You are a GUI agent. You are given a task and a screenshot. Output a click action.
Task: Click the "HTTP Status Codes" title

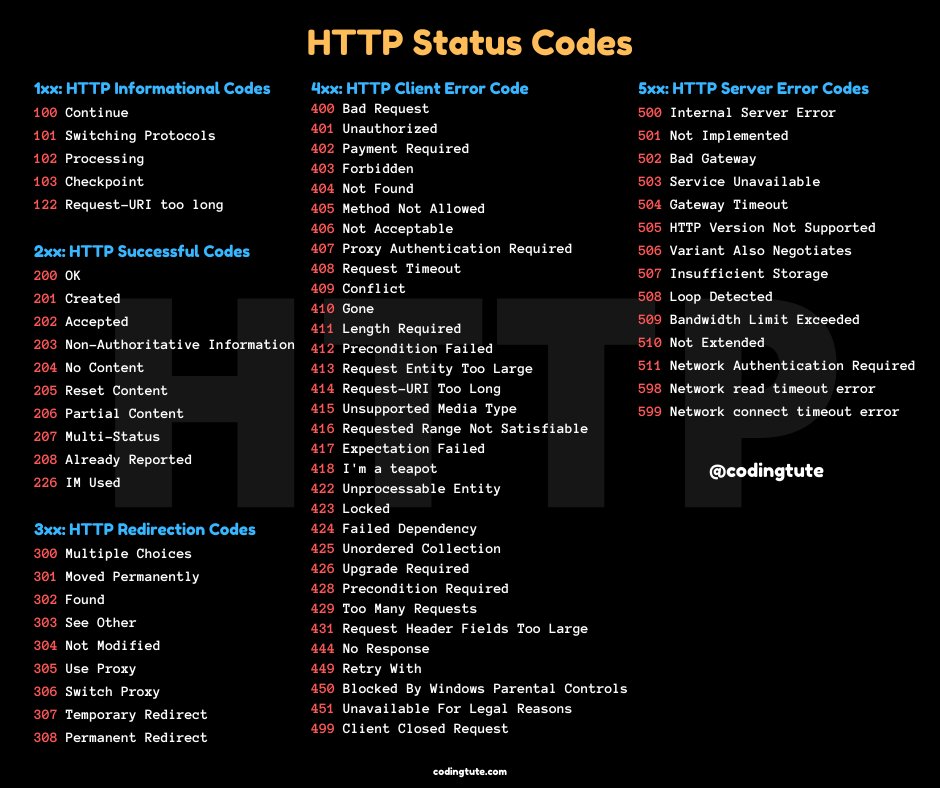469,43
